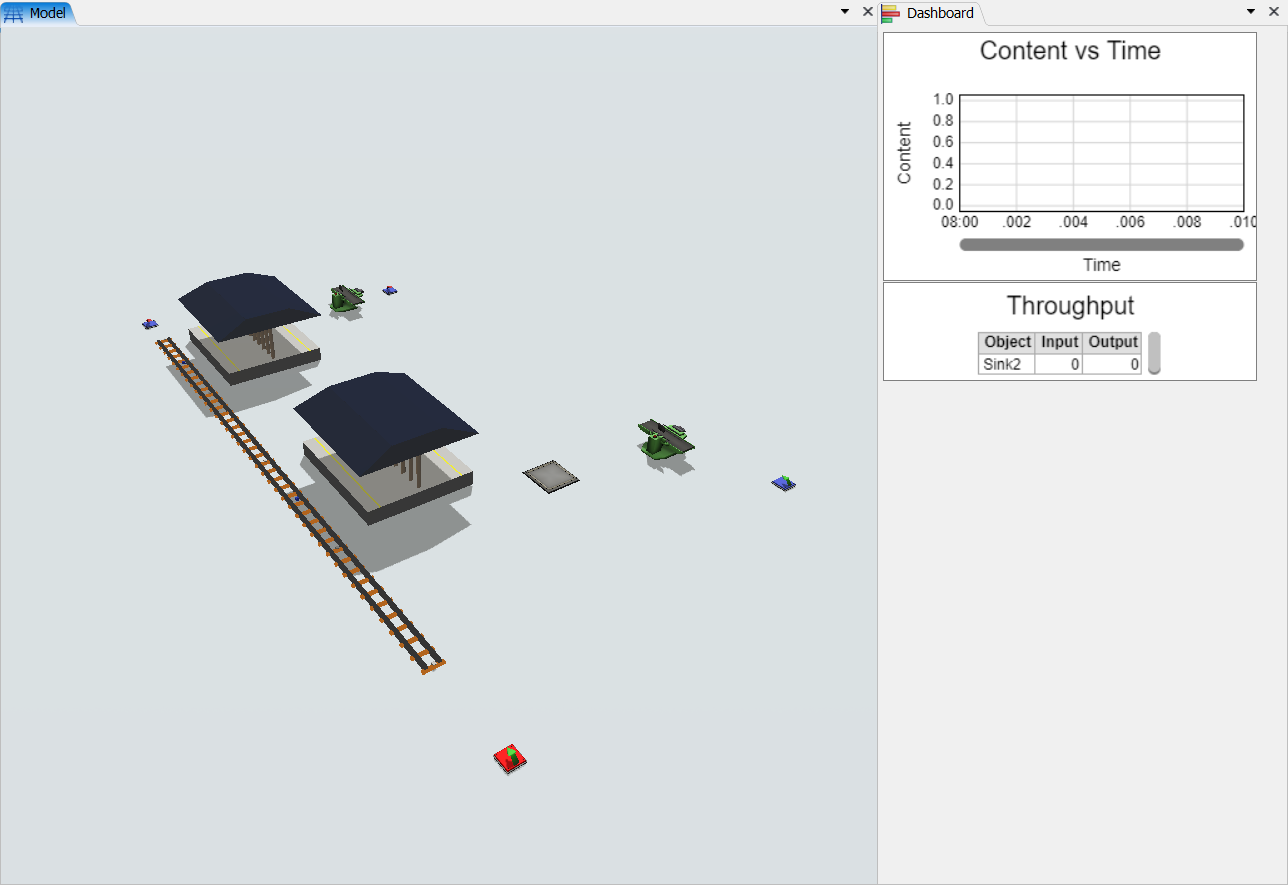Open the Model pane dropdown arrow
The height and width of the screenshot is (885, 1288).
coord(846,12)
